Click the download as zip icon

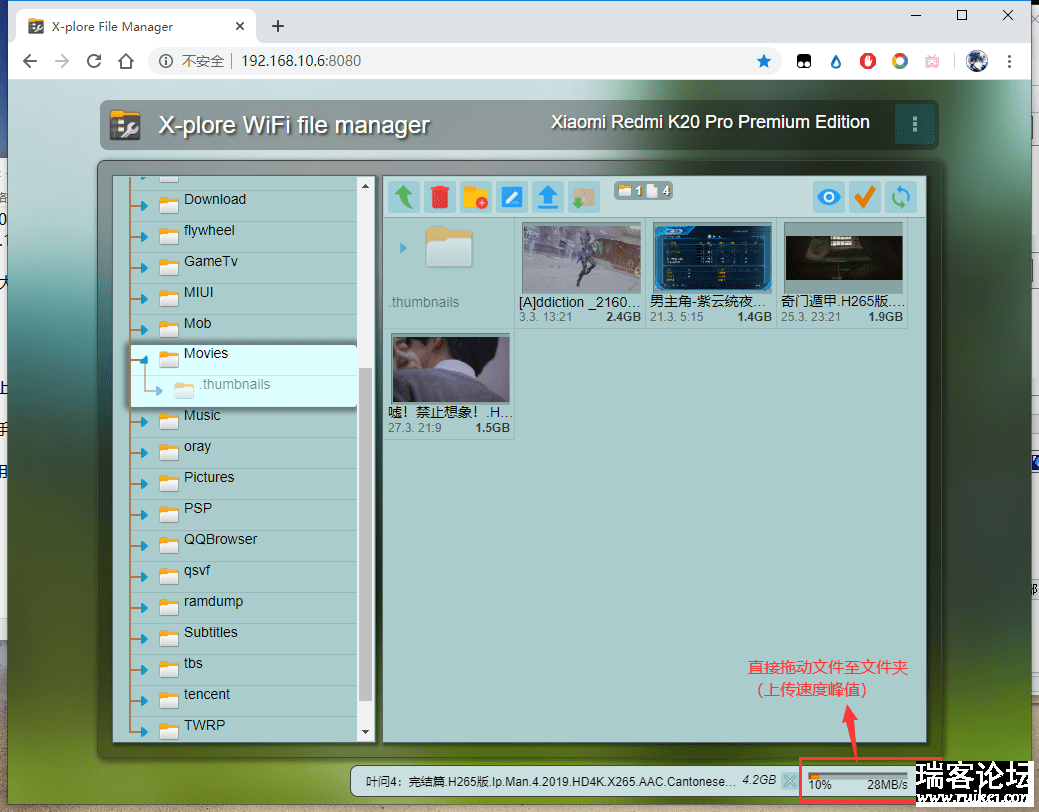[x=584, y=198]
